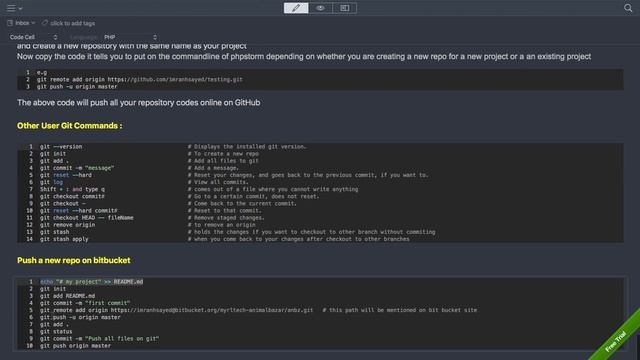Click the 'Push a new repo on bitbucket' heading
Image resolution: width=640 pixels, height=360 pixels.
click(74, 260)
